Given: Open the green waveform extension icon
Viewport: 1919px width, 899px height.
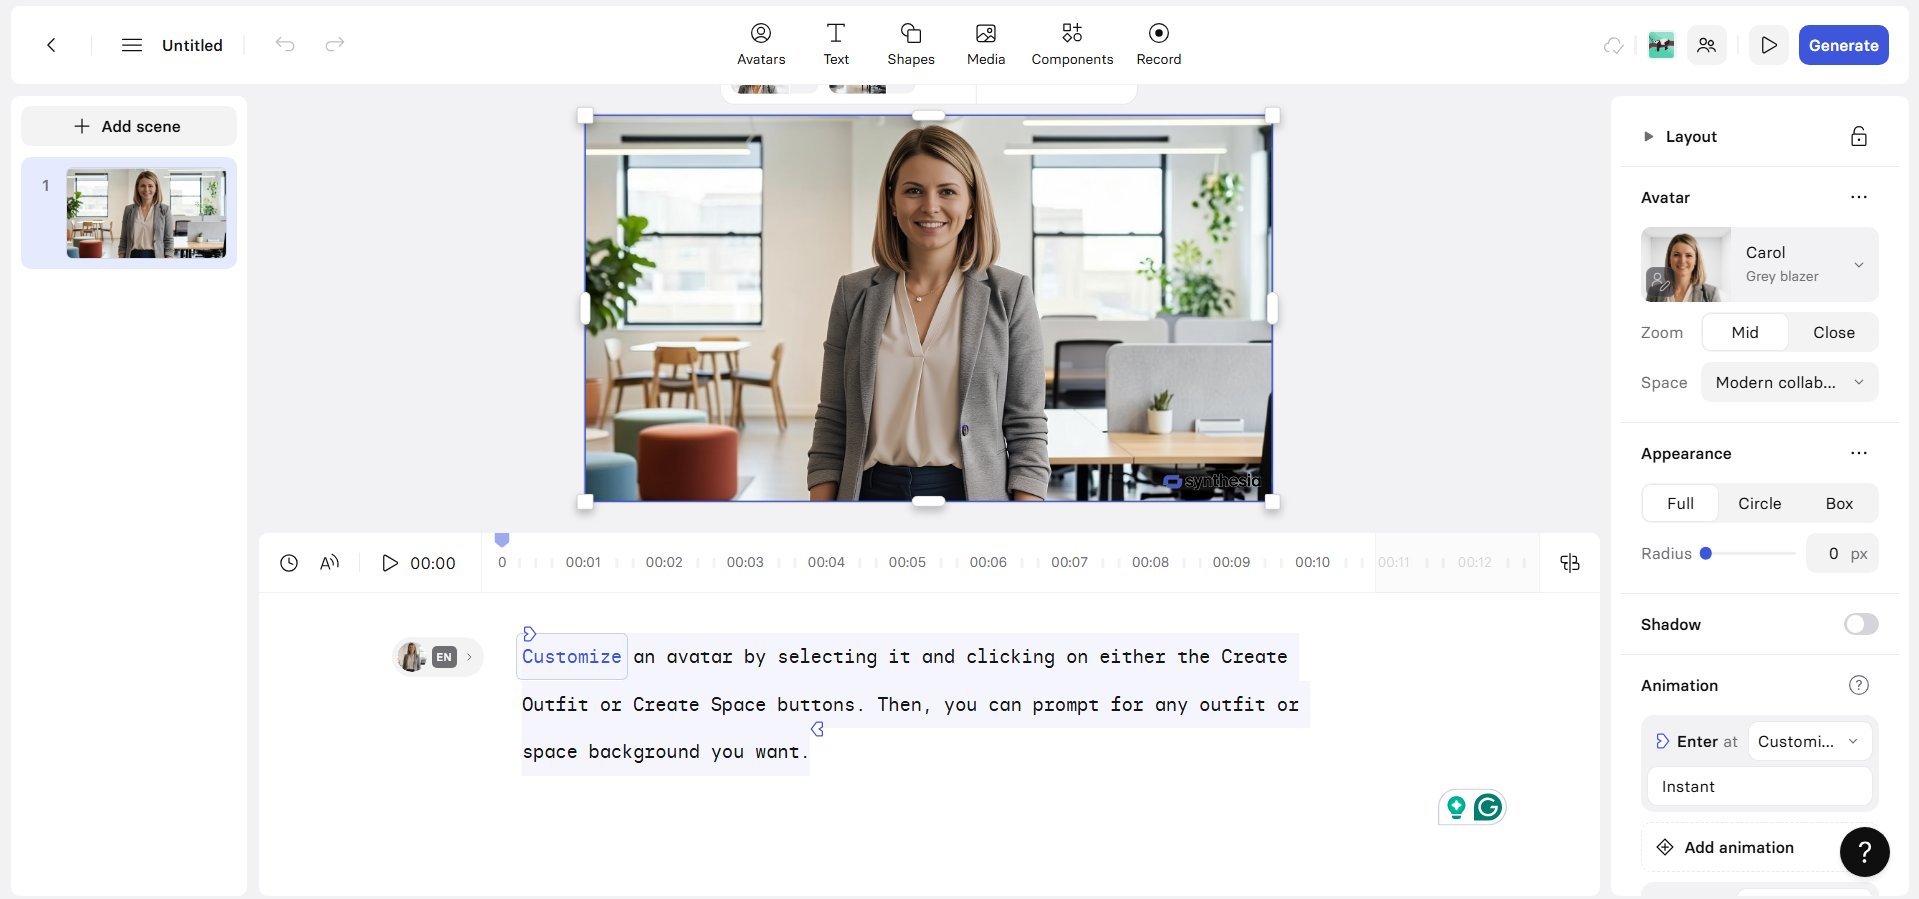Looking at the screenshot, I should 1661,45.
